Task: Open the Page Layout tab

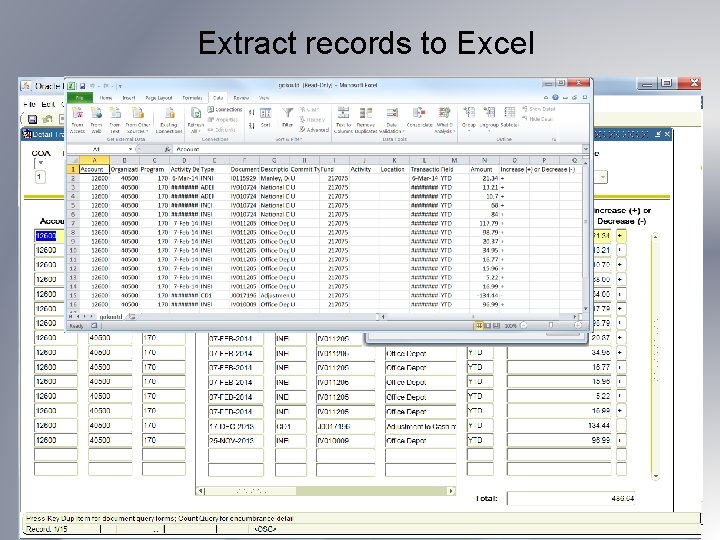Action: [x=158, y=98]
